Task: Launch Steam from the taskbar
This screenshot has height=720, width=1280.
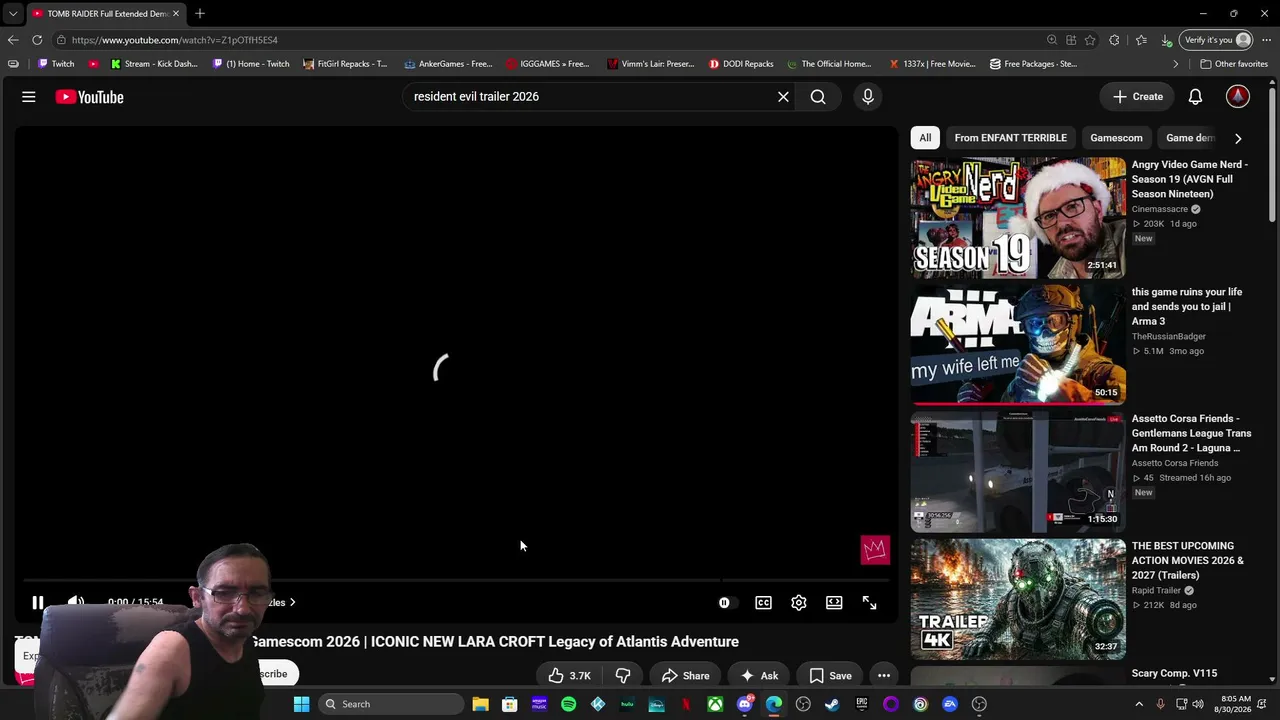Action: [x=832, y=704]
